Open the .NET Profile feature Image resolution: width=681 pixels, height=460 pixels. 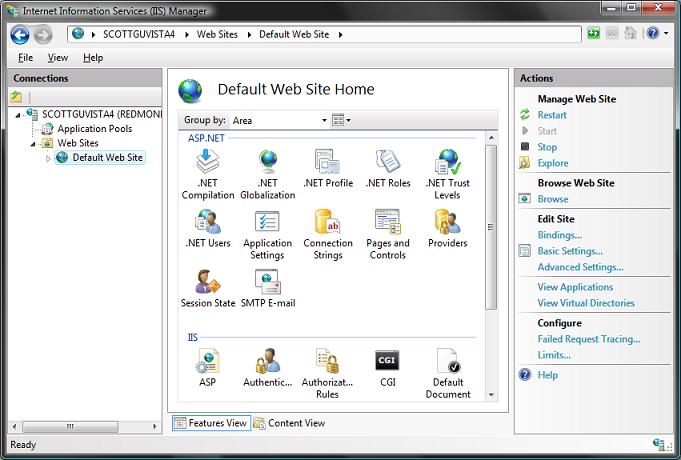click(x=328, y=169)
